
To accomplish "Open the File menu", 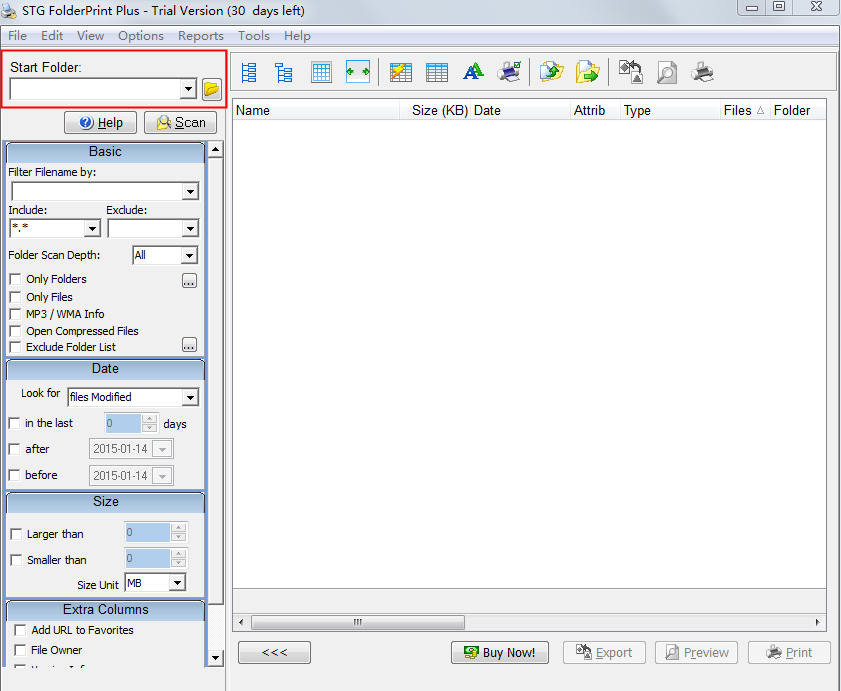I will [17, 36].
